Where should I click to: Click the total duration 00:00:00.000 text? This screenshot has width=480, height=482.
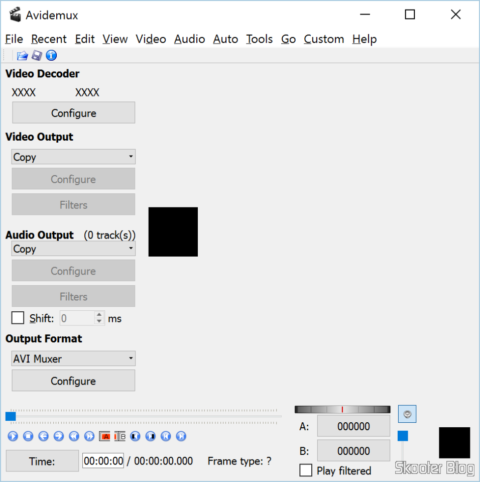pyautogui.click(x=163, y=461)
